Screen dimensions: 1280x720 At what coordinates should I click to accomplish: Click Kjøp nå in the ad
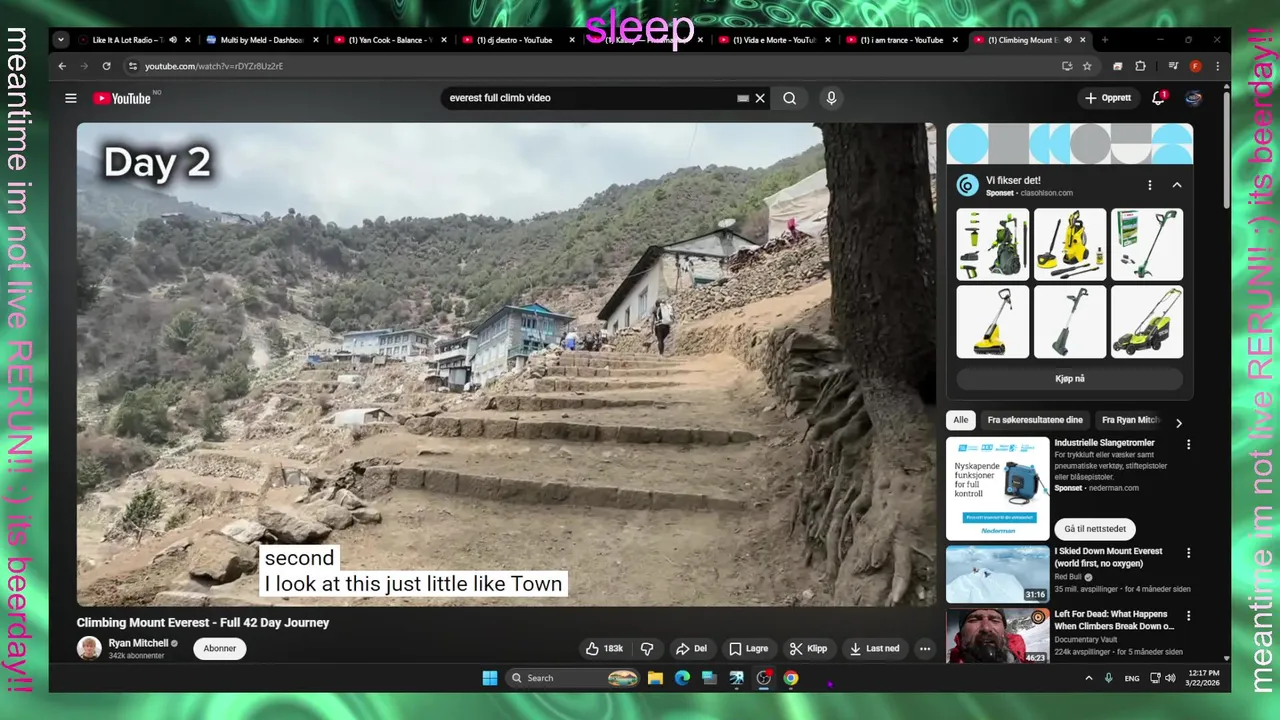1070,379
